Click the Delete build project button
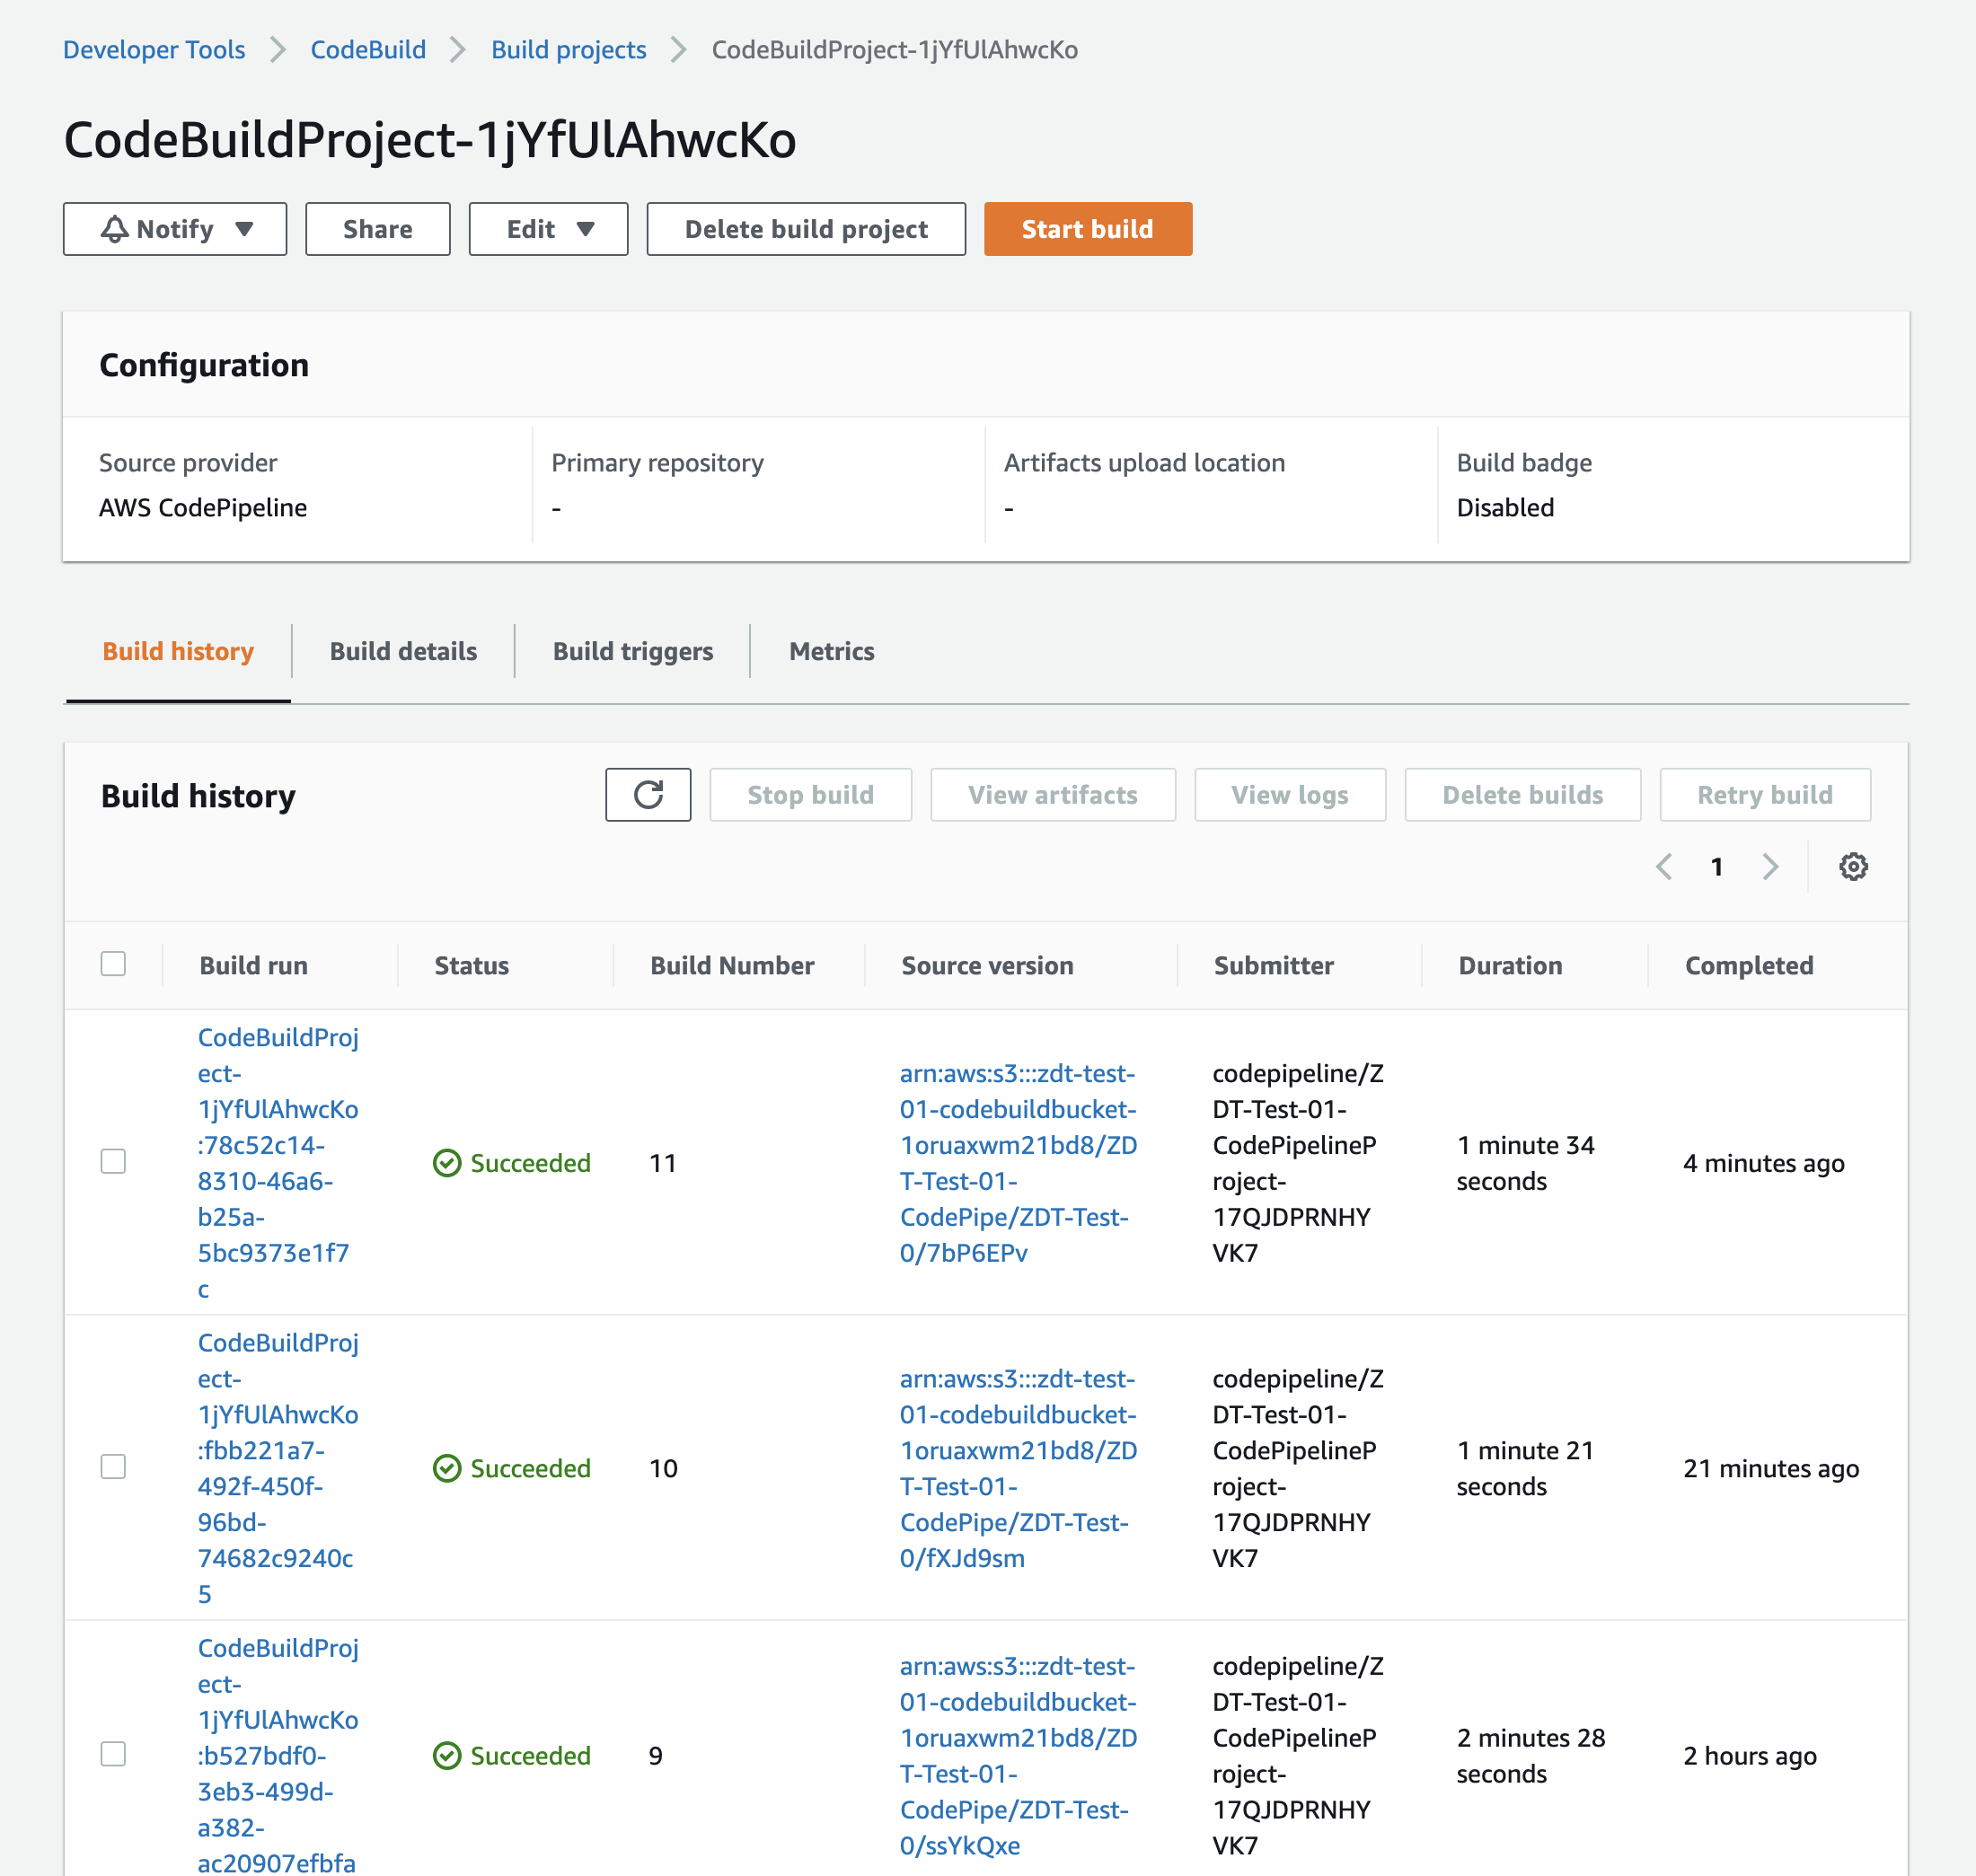Viewport: 1976px width, 1876px height. pos(805,228)
